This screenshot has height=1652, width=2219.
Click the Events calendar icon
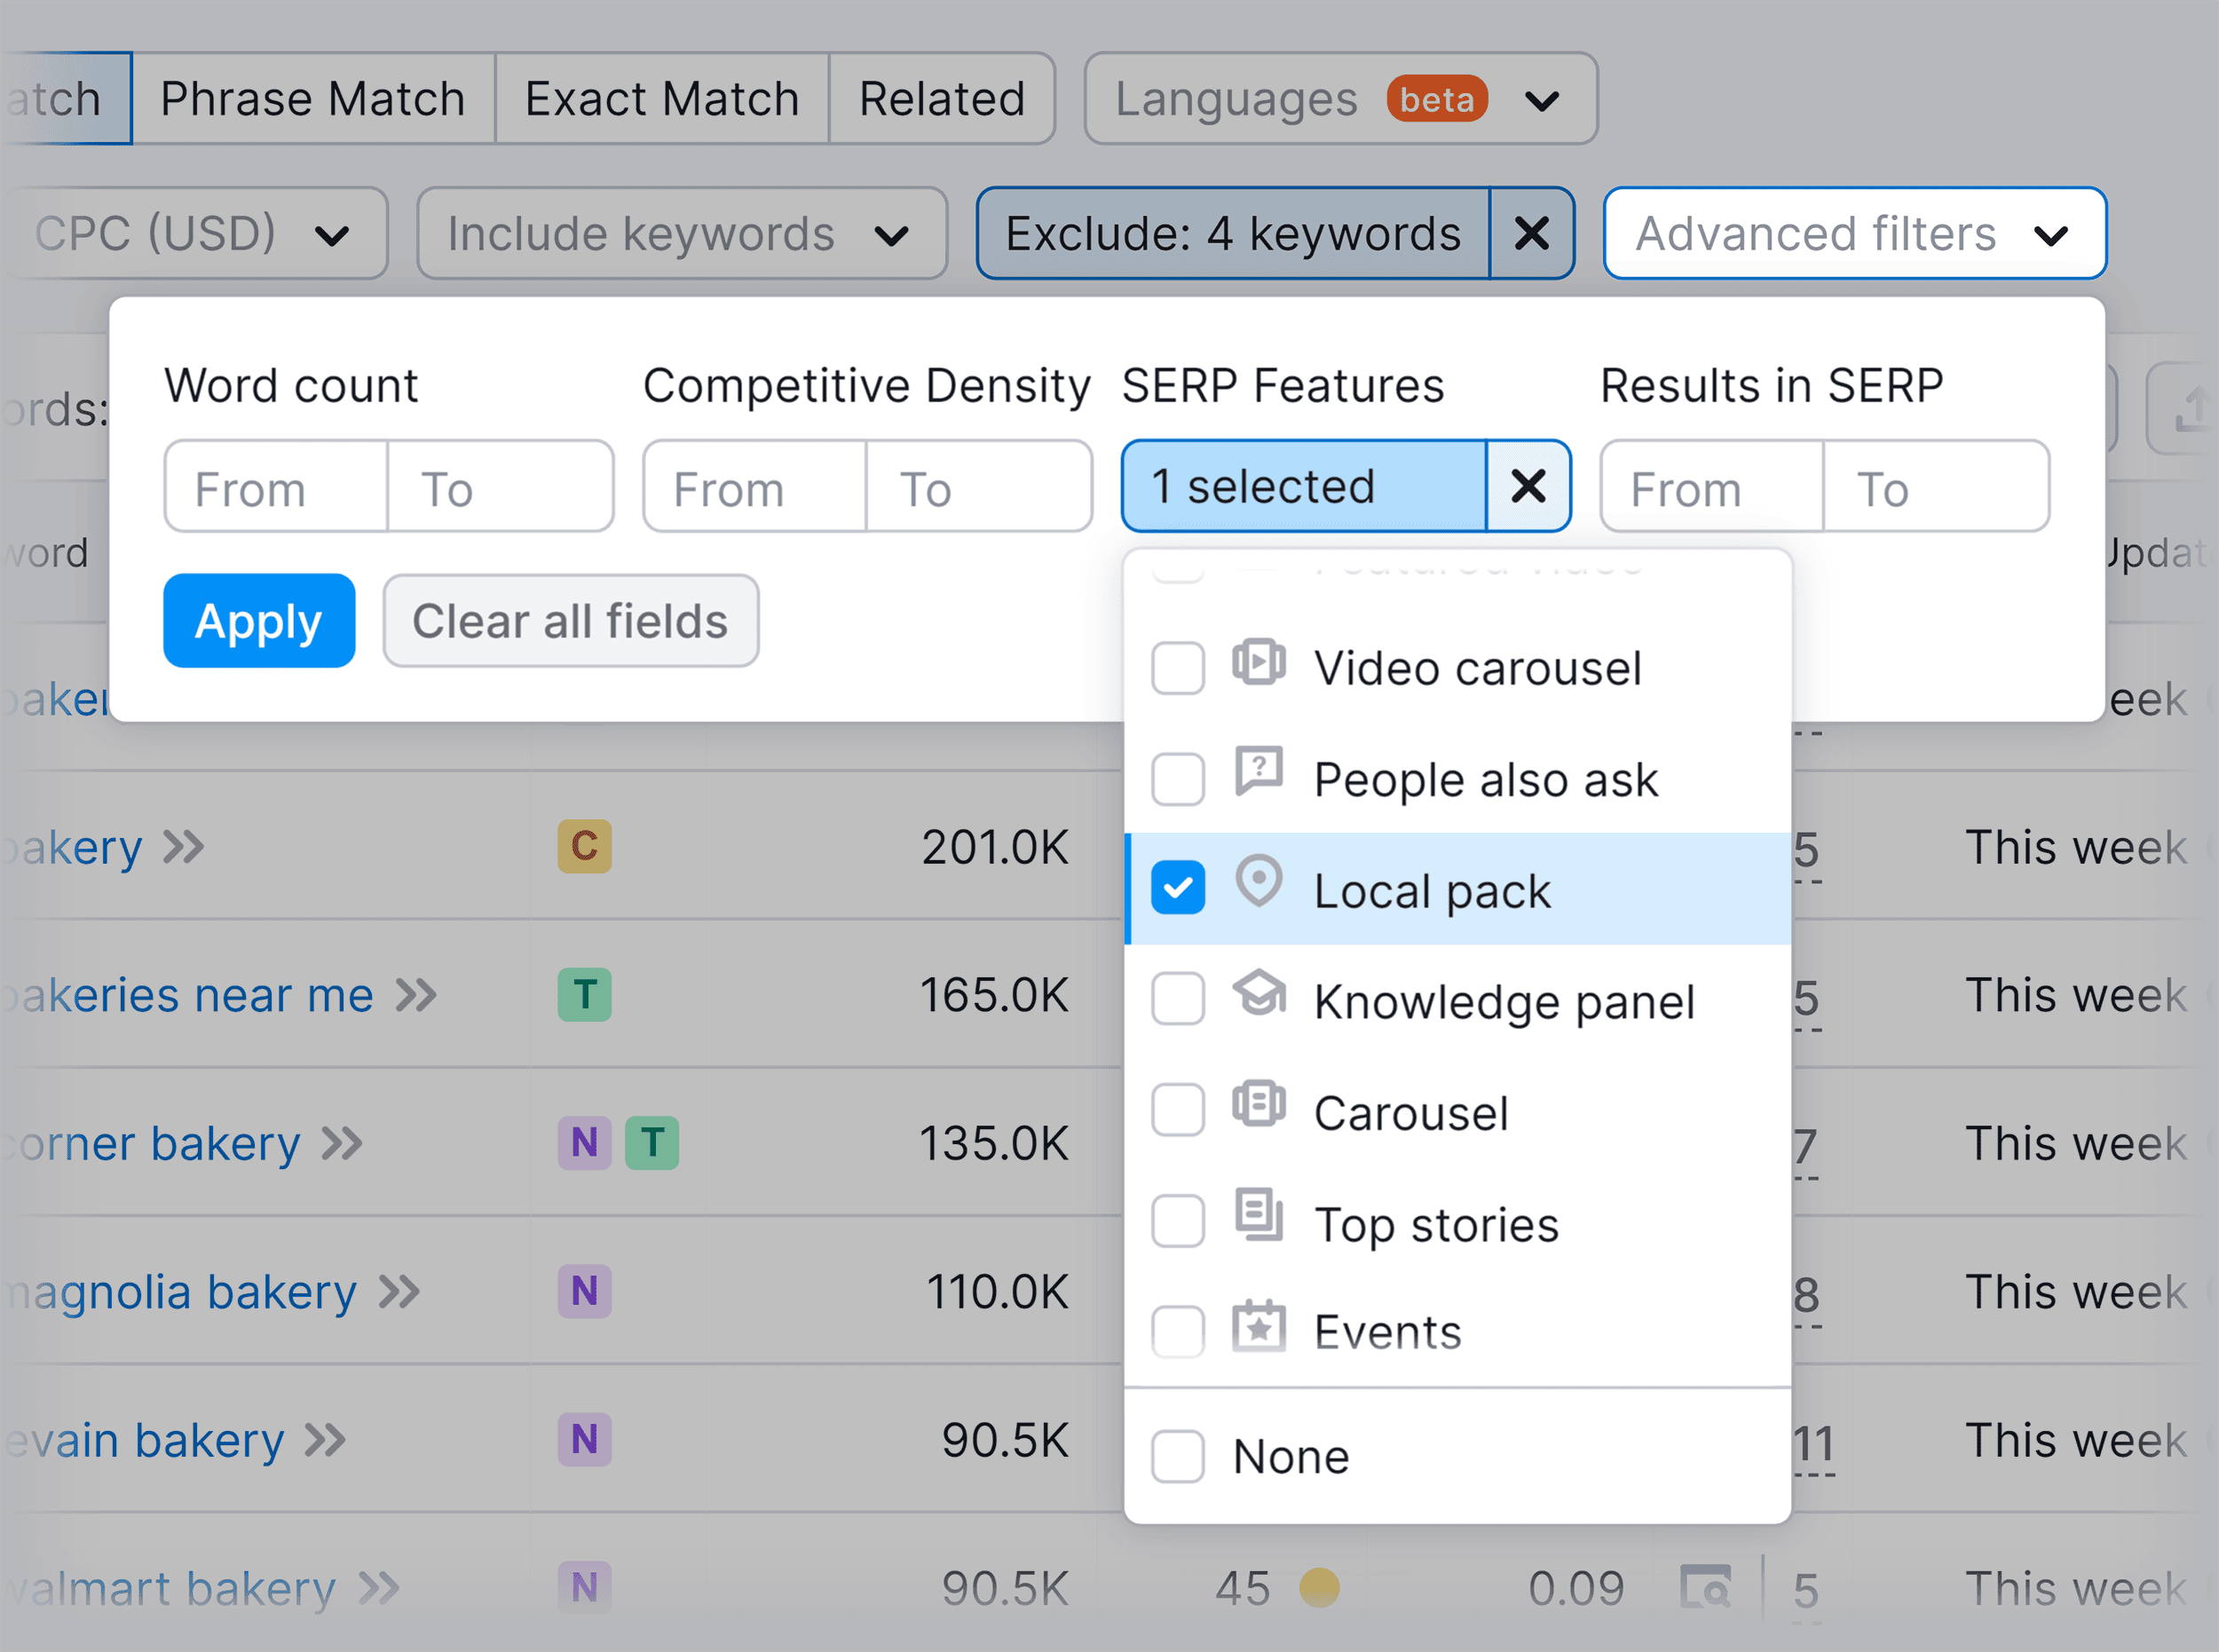[1258, 1331]
